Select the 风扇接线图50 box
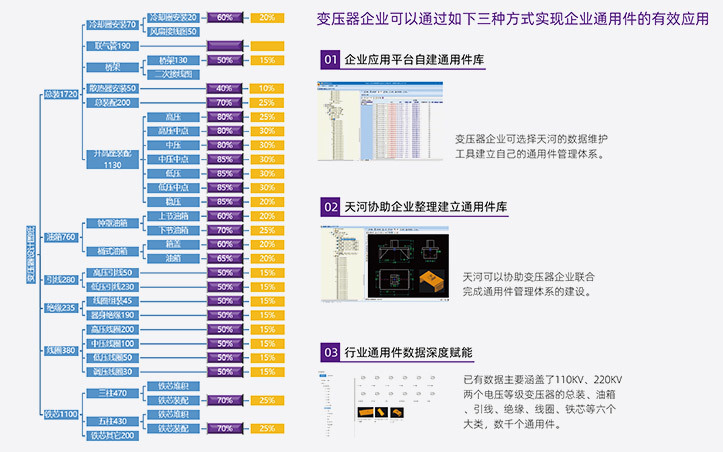This screenshot has height=452, width=723. click(x=173, y=32)
